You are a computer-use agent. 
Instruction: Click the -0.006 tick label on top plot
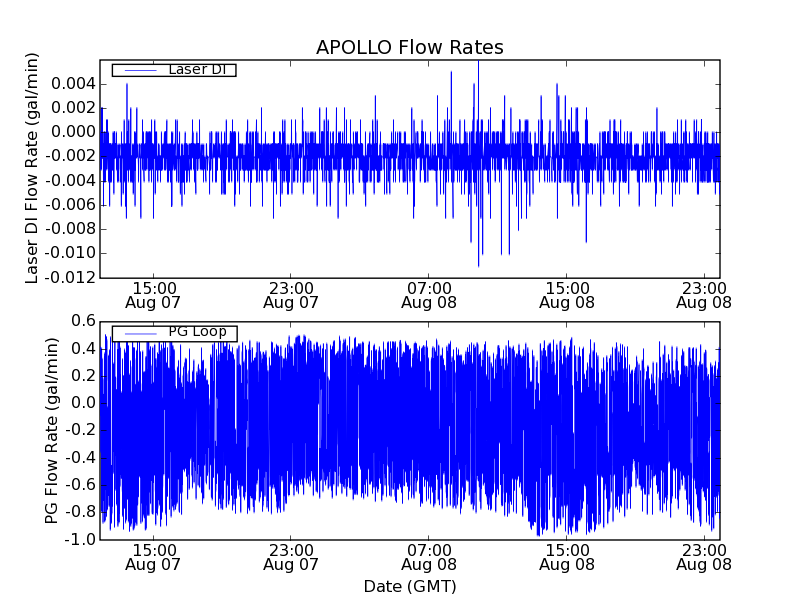pyautogui.click(x=70, y=205)
